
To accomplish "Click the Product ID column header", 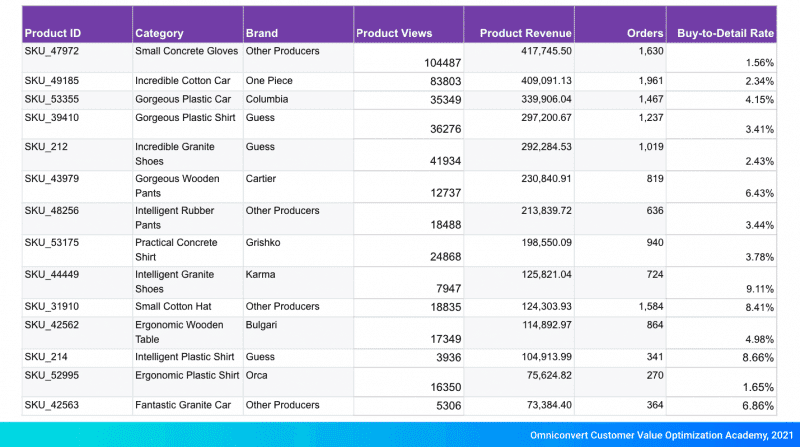I will point(53,33).
